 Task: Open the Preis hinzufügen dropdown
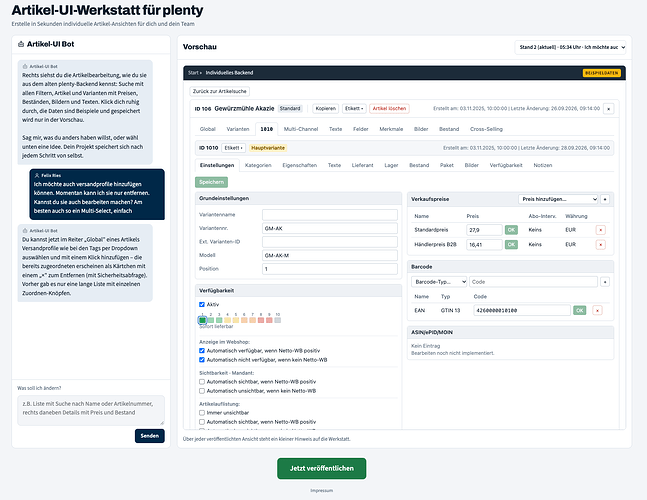(558, 199)
